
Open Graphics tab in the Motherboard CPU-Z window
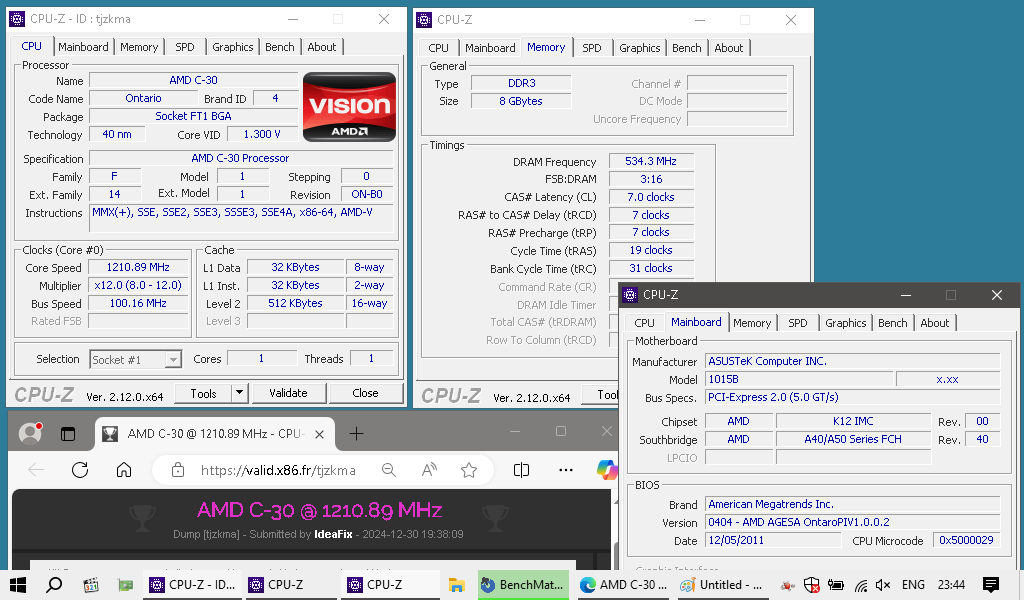tap(846, 323)
